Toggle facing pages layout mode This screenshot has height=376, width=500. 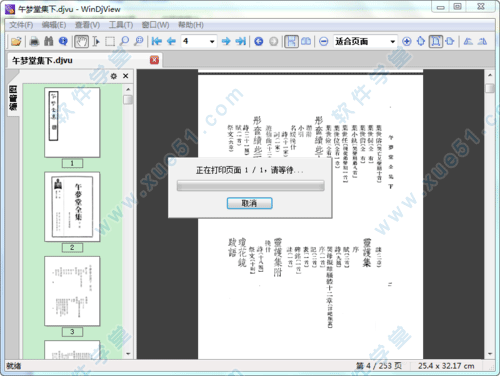(306, 41)
